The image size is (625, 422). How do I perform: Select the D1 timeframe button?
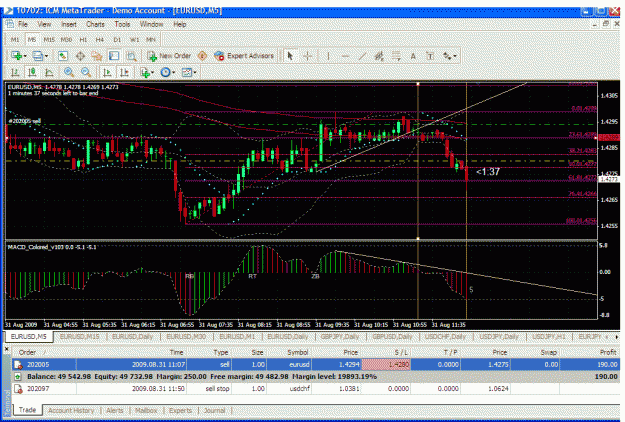(117, 39)
